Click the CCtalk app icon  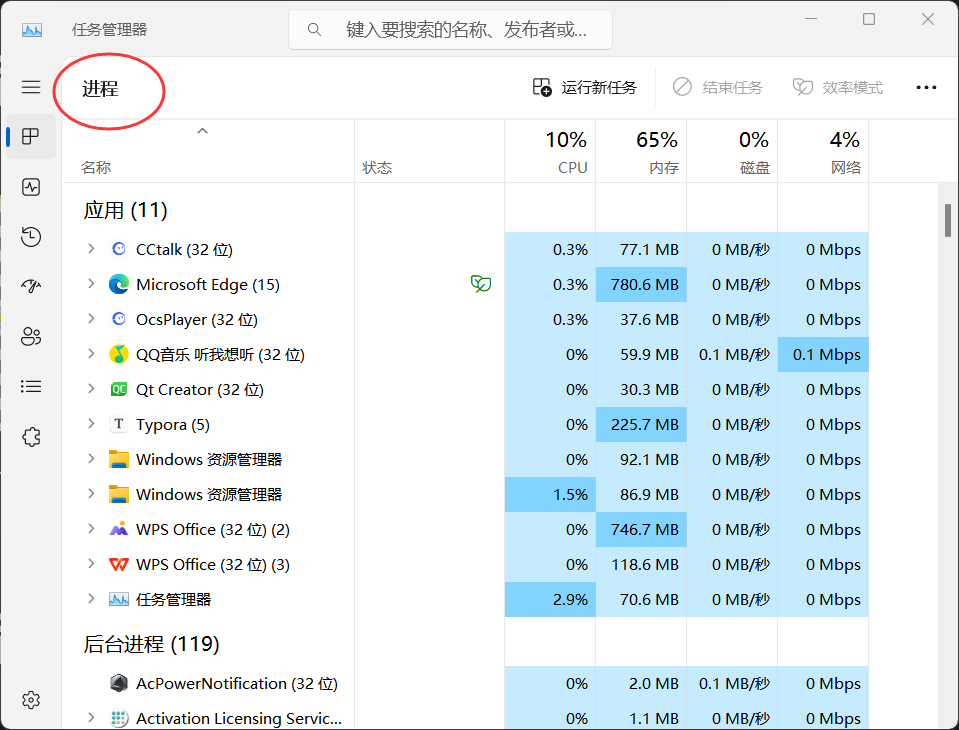click(119, 249)
